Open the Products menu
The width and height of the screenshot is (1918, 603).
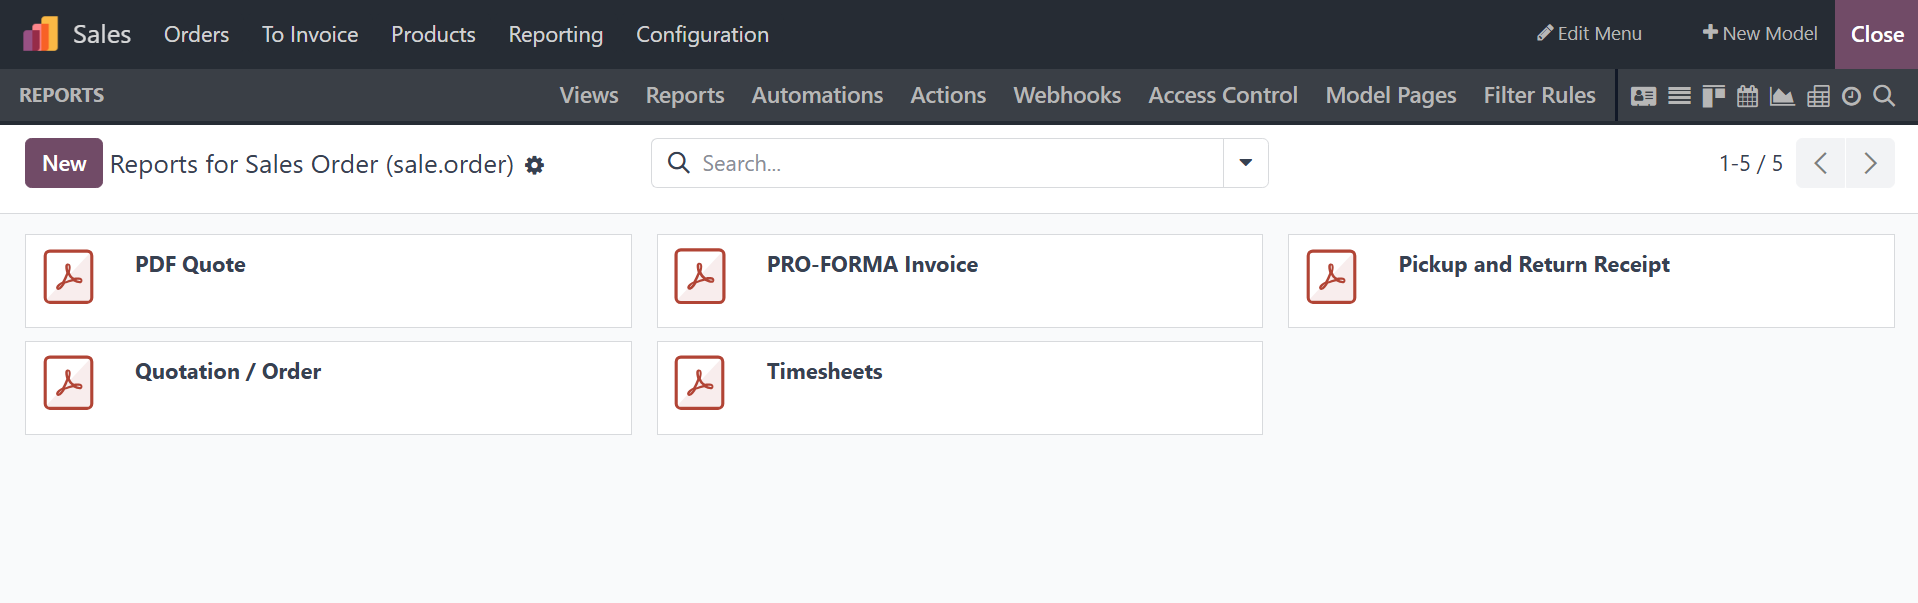[x=433, y=34]
